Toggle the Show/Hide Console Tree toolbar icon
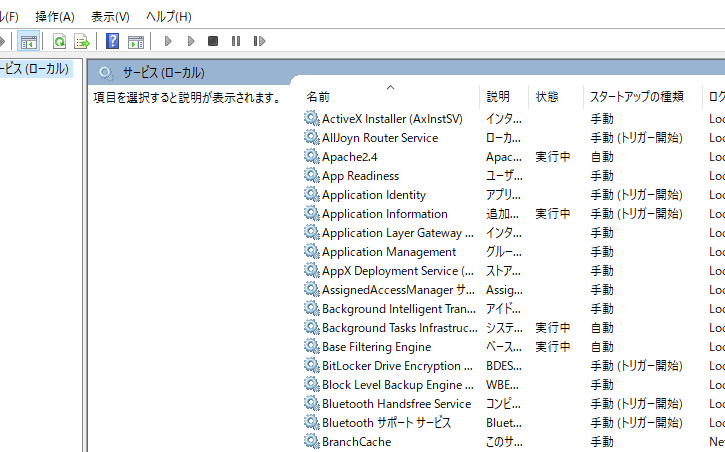The height and width of the screenshot is (452, 725). click(x=28, y=42)
